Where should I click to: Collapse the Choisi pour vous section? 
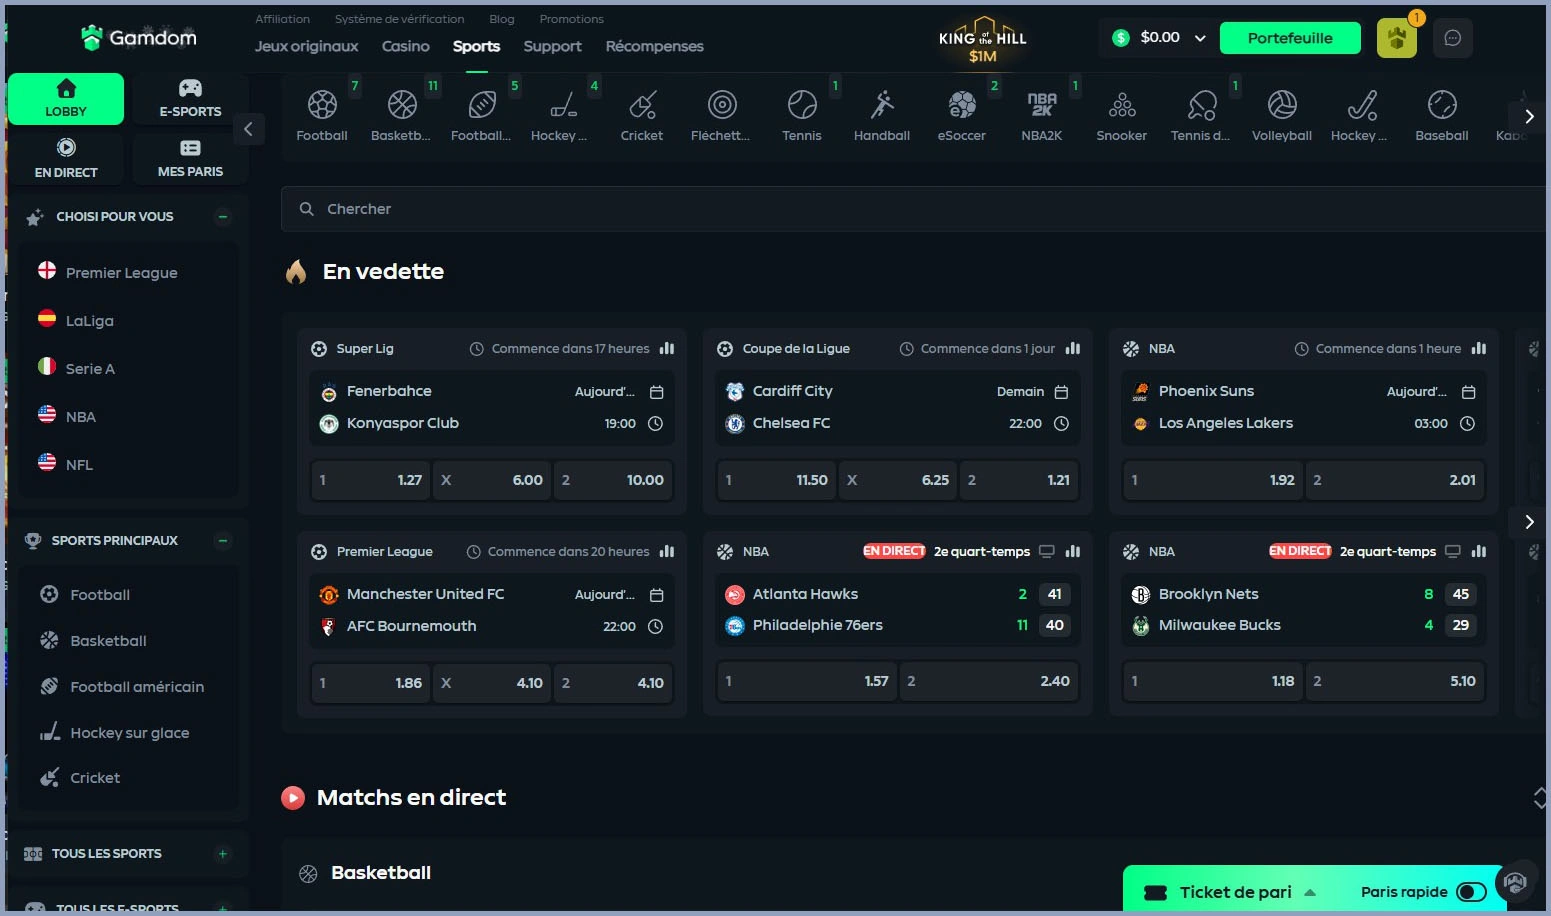[x=223, y=216]
